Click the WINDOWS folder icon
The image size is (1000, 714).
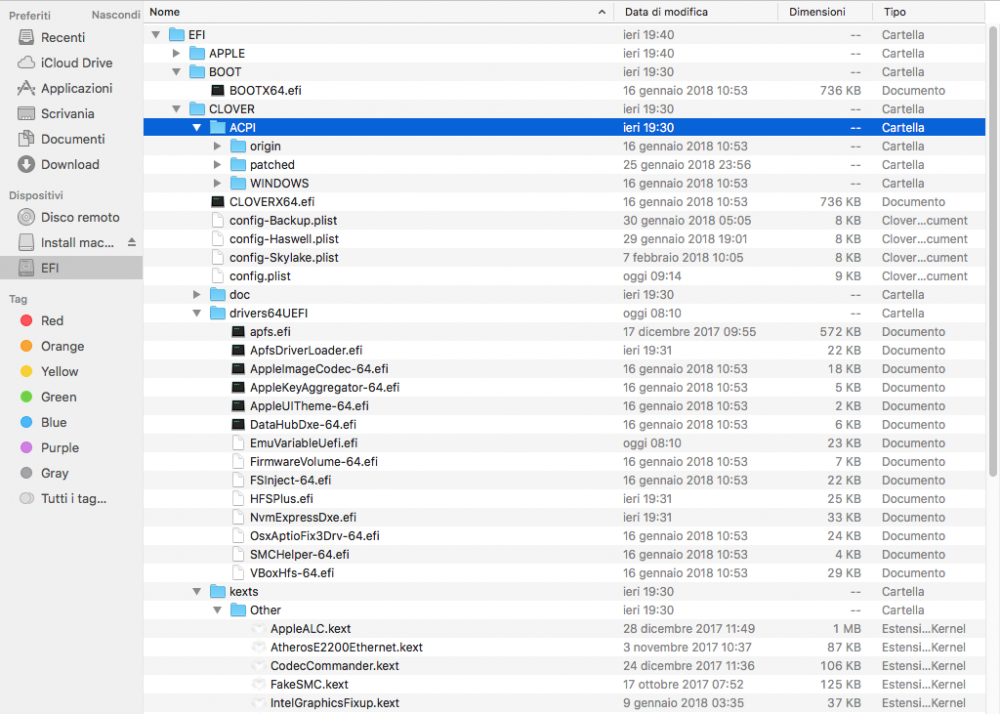click(238, 184)
